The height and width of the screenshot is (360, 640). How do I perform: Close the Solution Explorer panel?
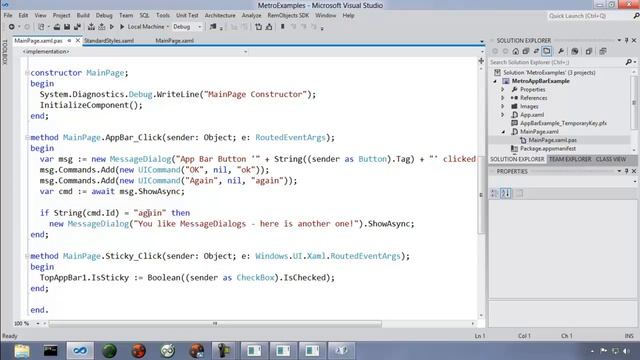tap(634, 40)
